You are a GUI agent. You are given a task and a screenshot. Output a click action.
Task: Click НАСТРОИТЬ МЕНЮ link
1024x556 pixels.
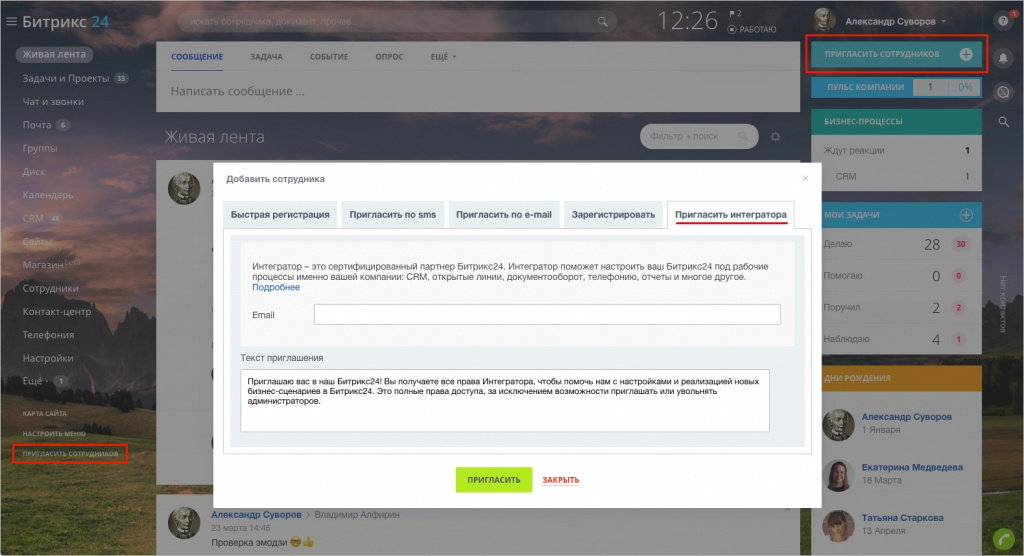(54, 434)
